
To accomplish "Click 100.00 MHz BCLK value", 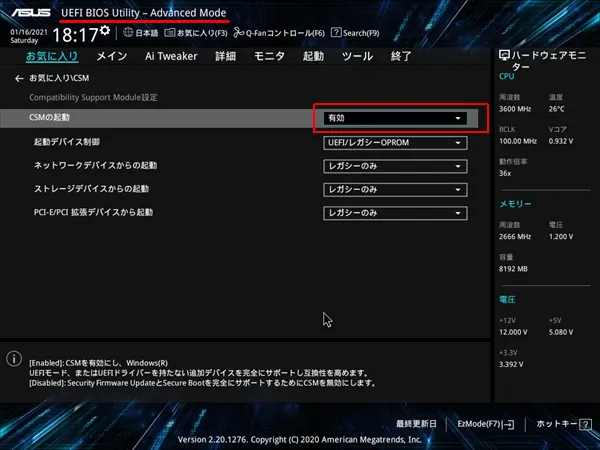I will 518,141.
